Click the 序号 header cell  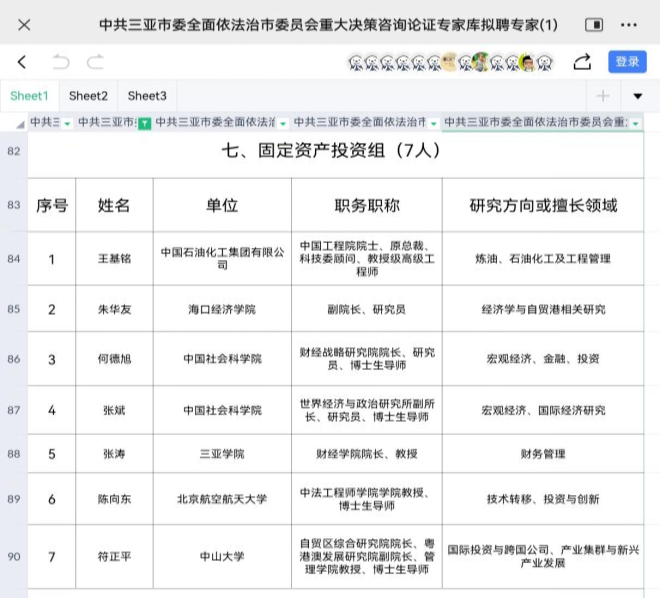click(x=52, y=205)
